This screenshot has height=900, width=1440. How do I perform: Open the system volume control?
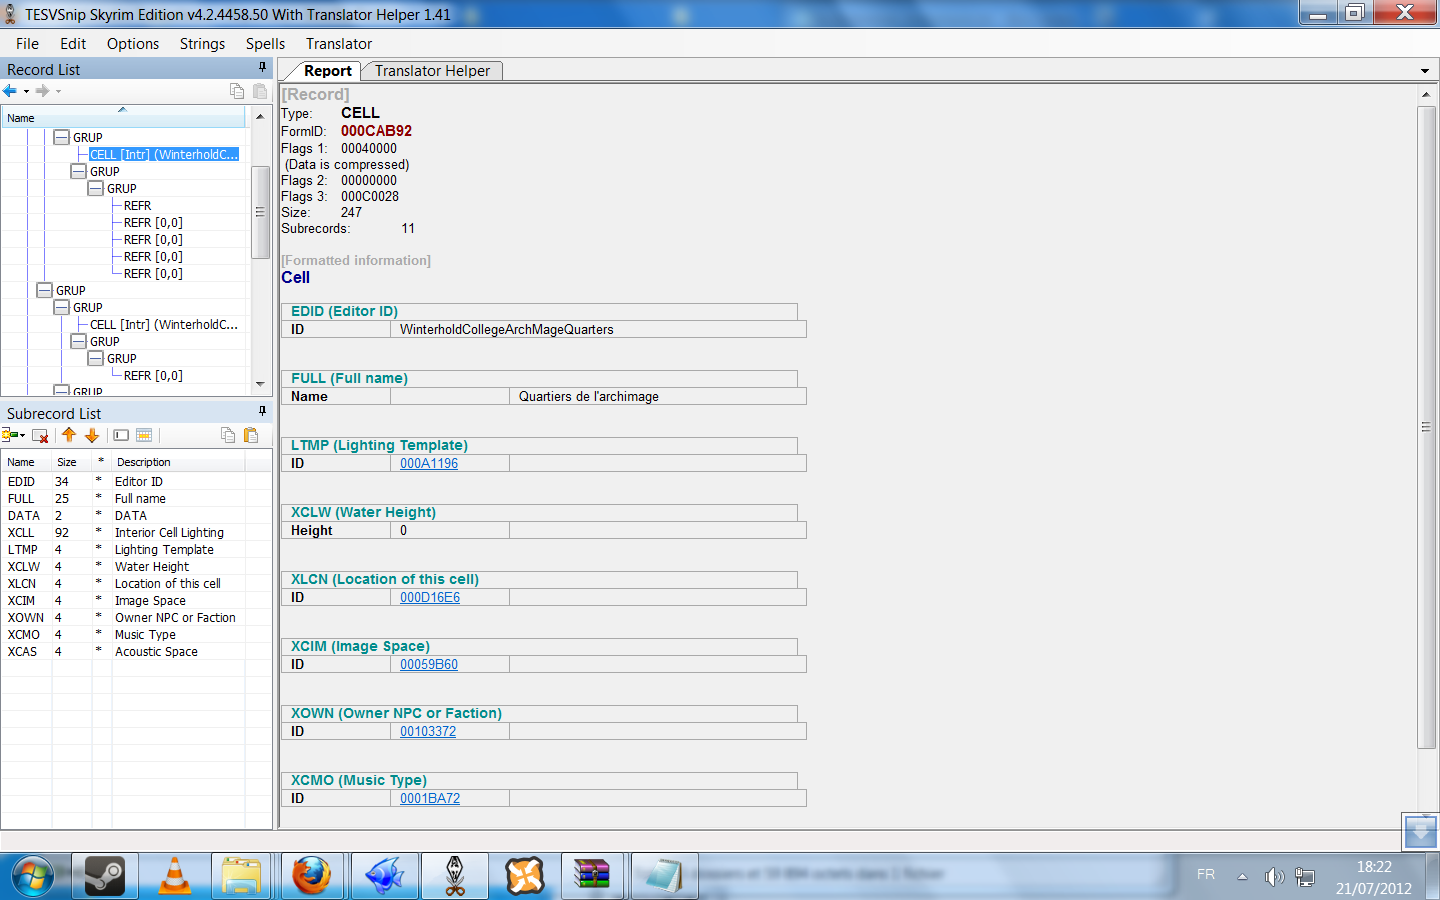coord(1274,877)
